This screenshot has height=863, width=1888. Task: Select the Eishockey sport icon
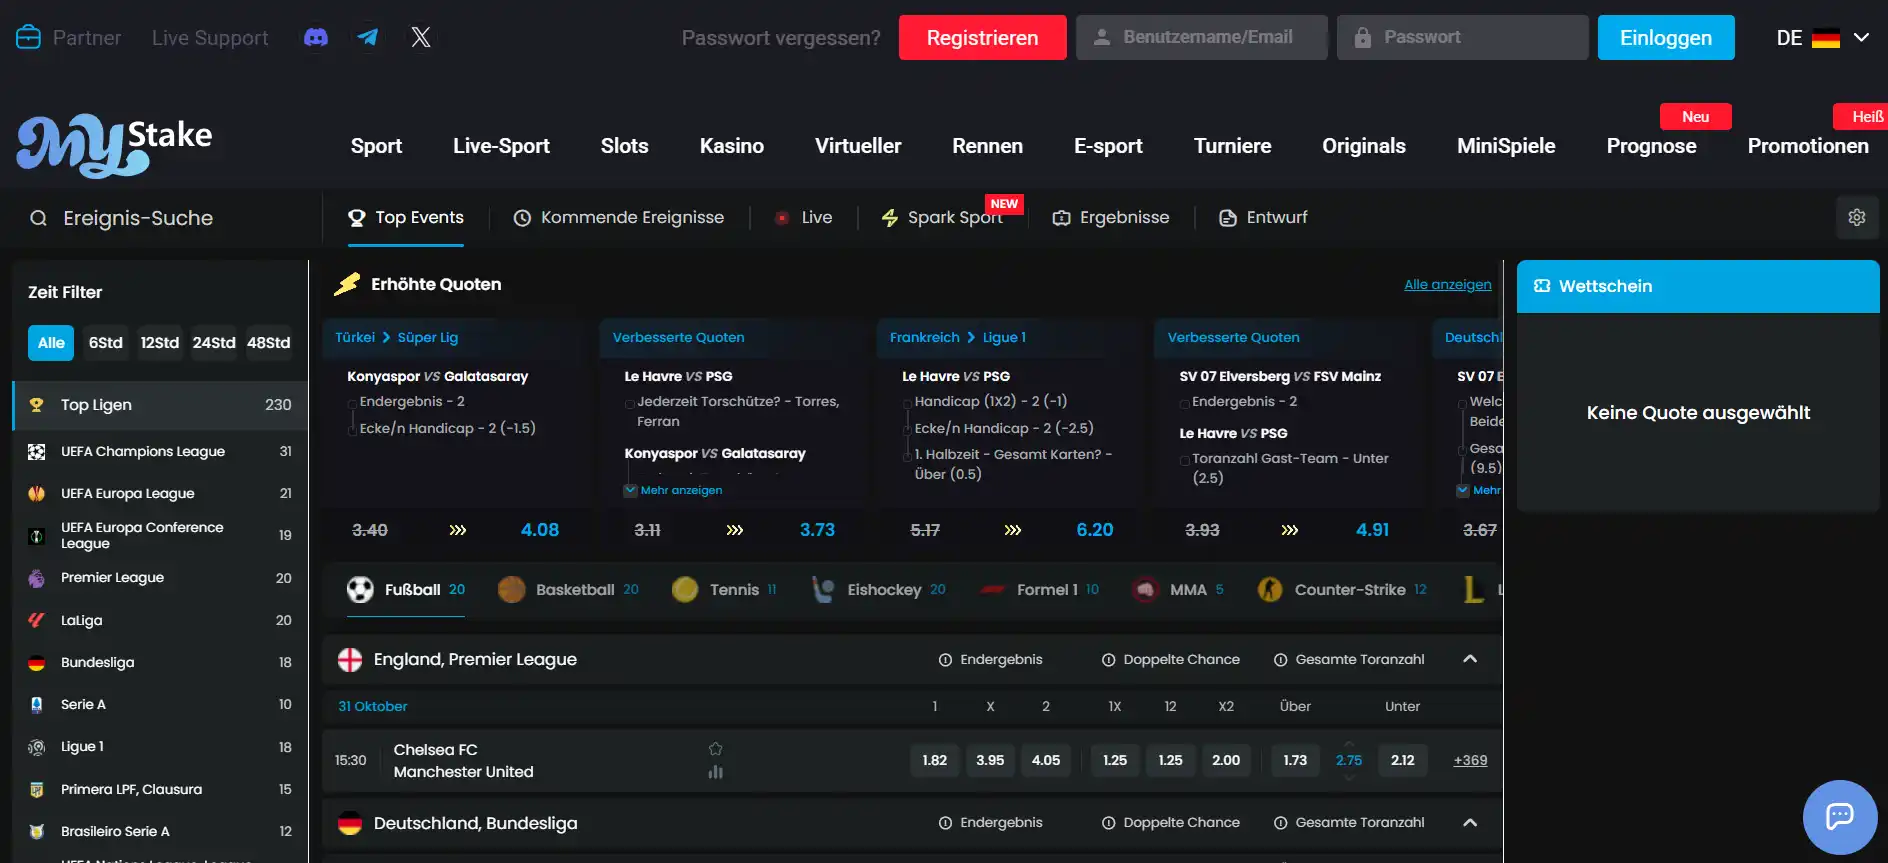[x=823, y=590]
